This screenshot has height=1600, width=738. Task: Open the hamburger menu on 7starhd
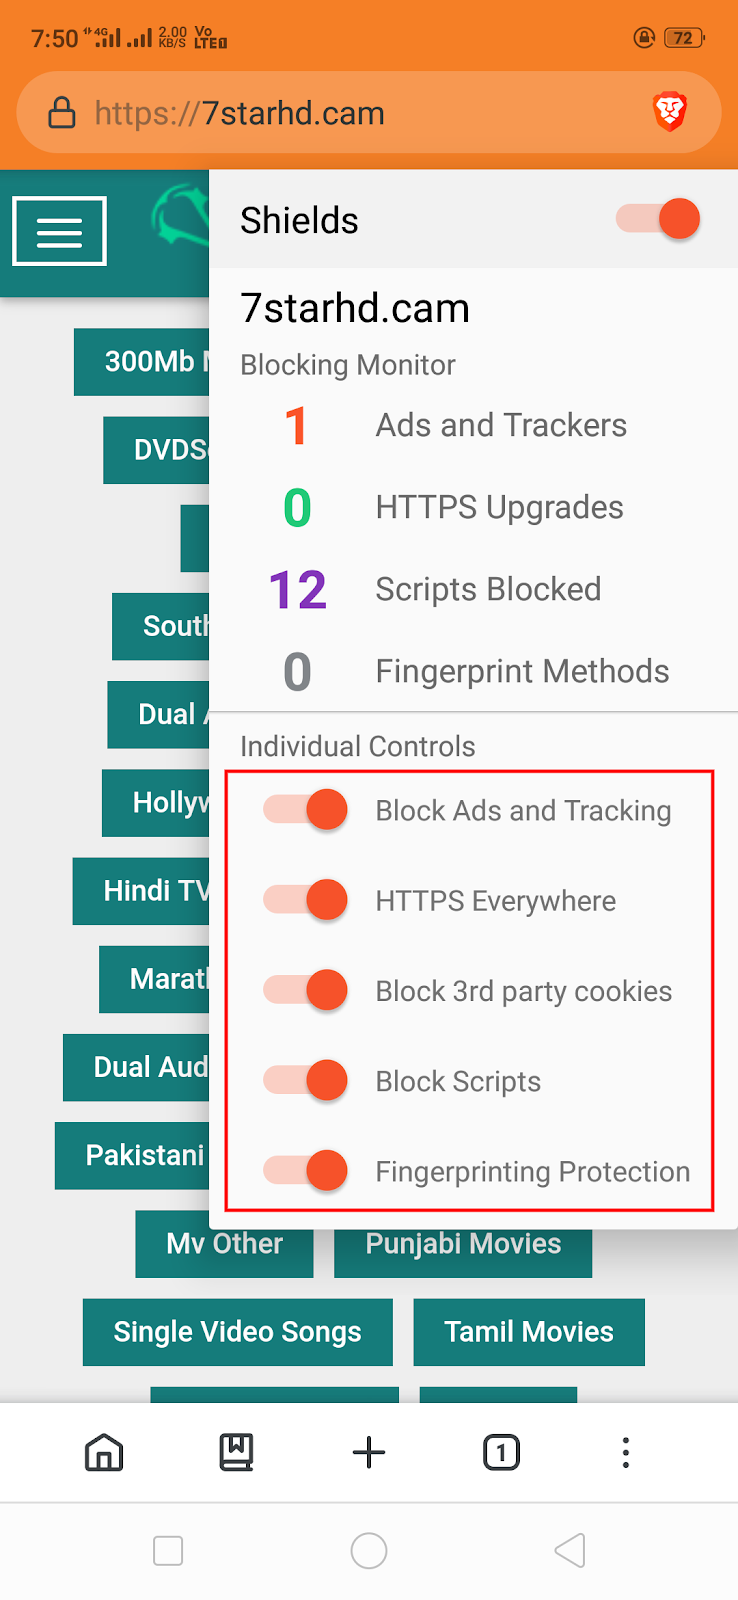point(59,231)
